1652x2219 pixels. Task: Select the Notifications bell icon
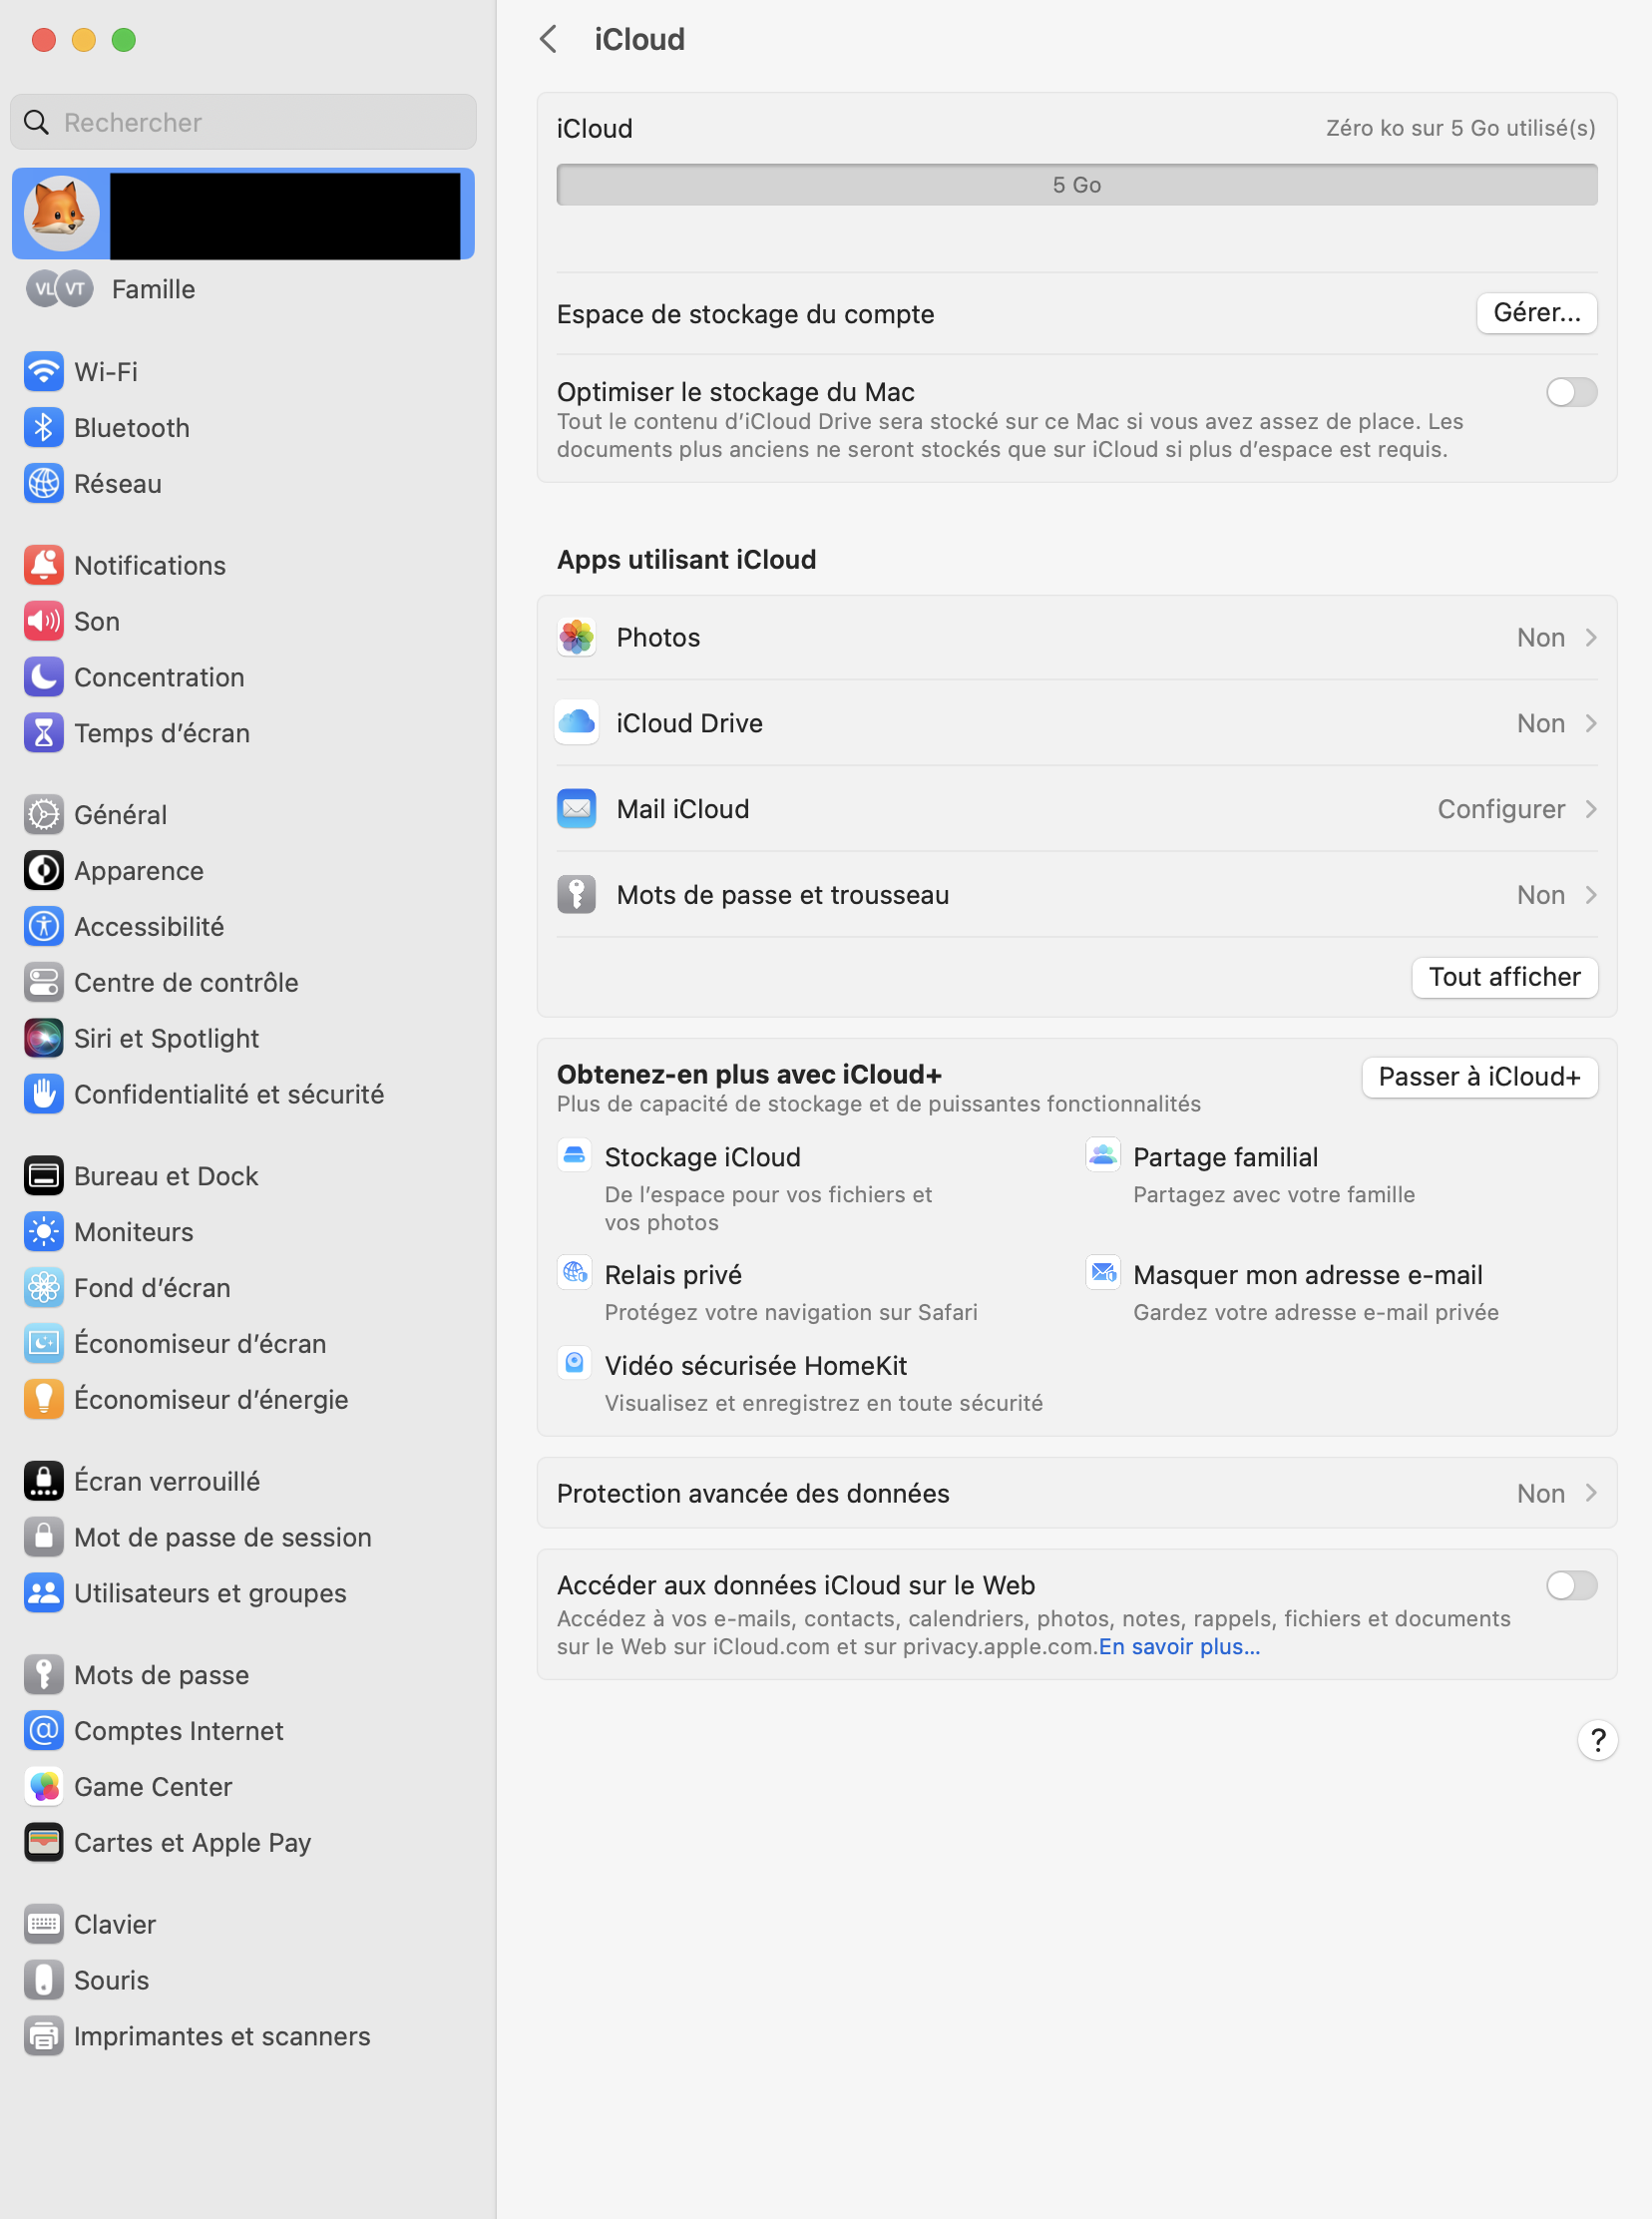(43, 566)
